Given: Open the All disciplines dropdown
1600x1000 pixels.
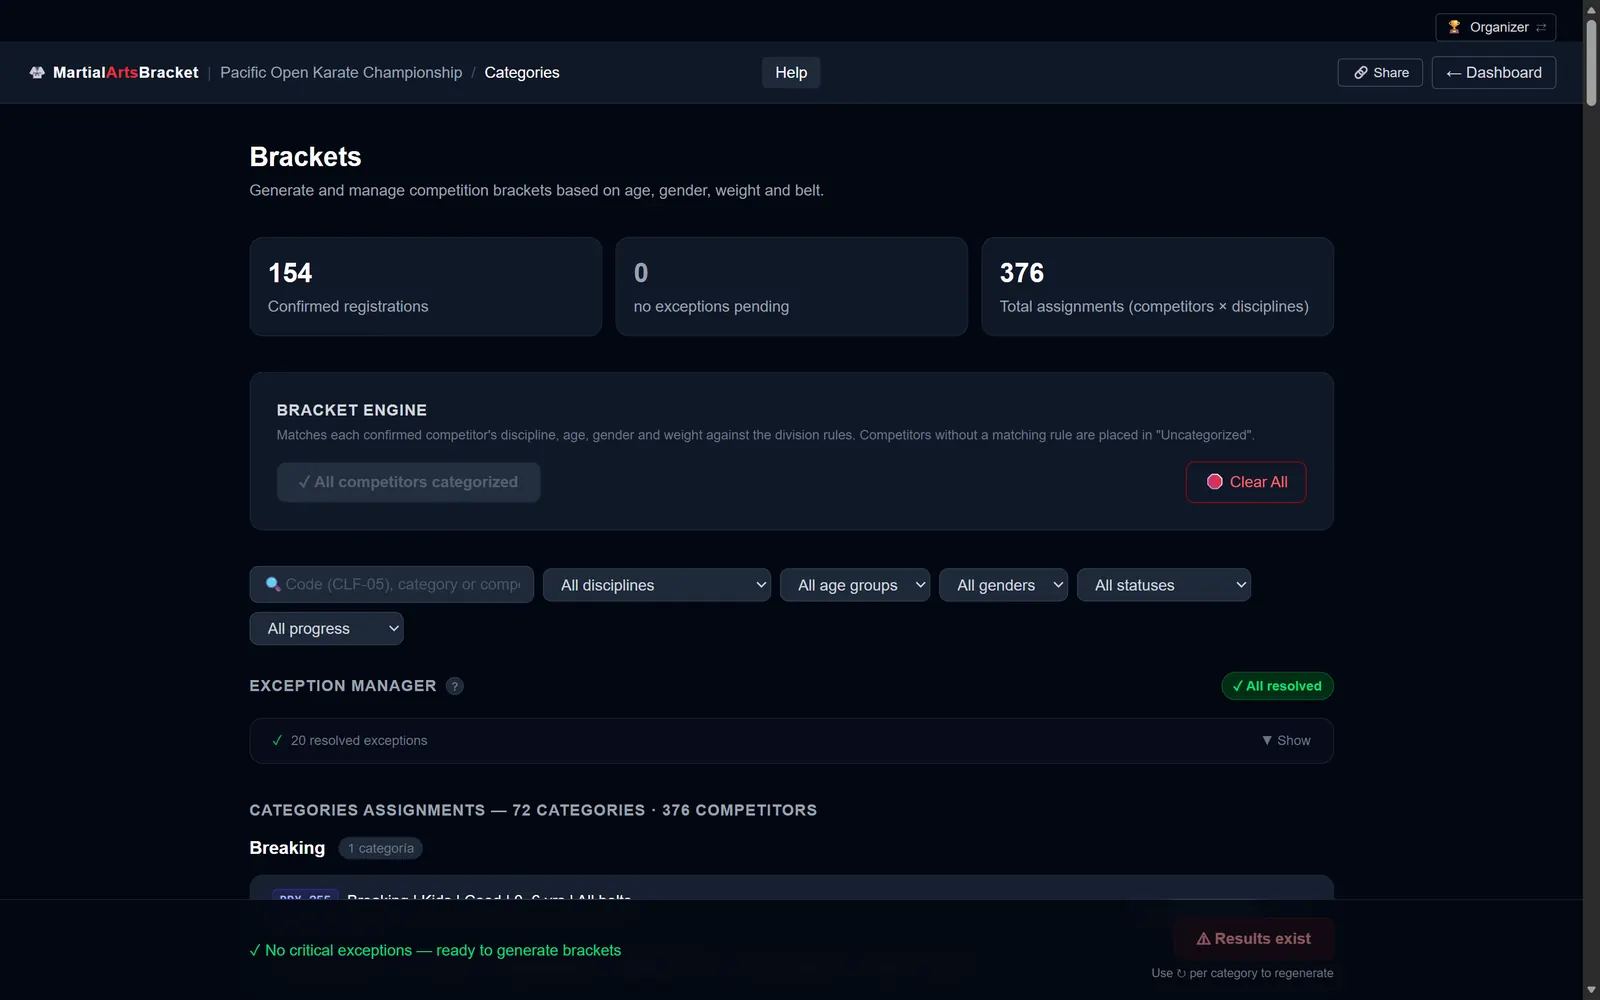Looking at the screenshot, I should click(656, 585).
